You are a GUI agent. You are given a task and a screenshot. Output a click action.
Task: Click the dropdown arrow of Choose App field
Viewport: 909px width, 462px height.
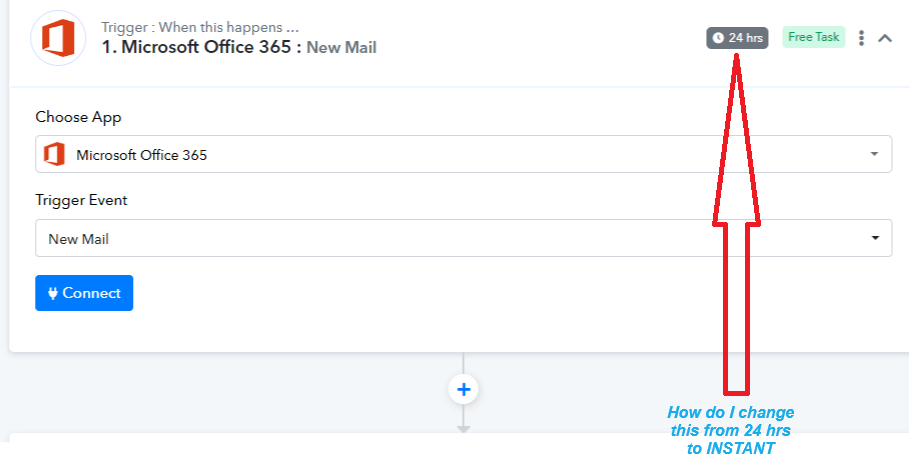[874, 154]
